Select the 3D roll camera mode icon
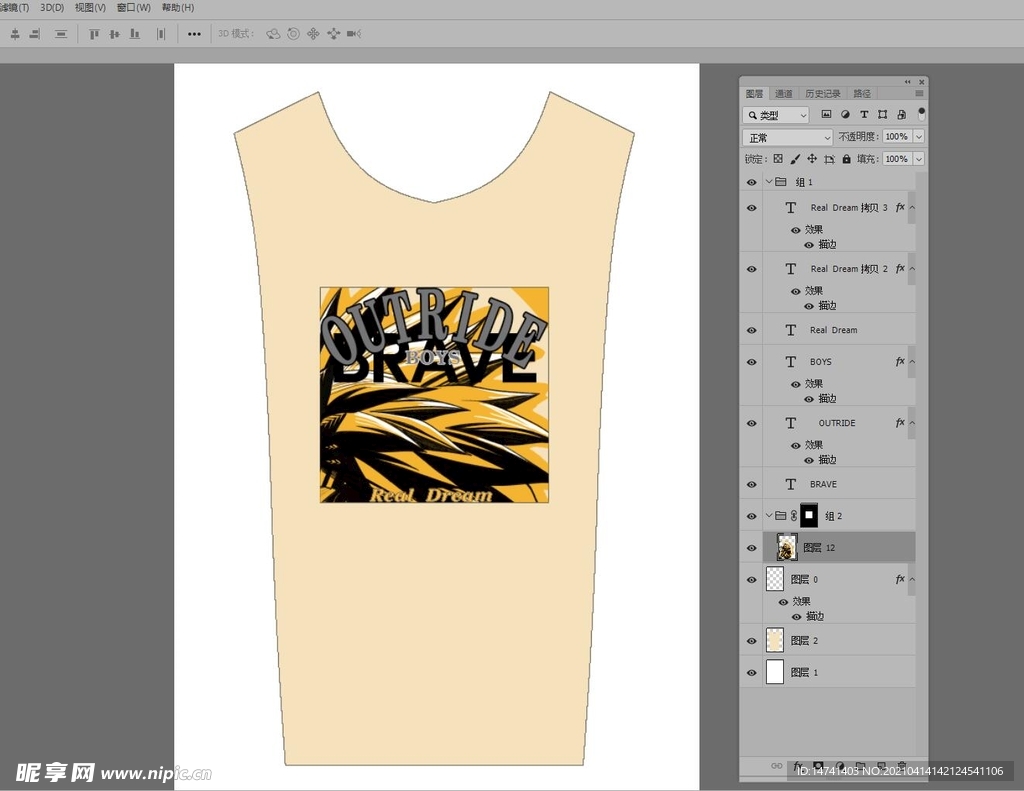This screenshot has height=791, width=1024. (294, 34)
